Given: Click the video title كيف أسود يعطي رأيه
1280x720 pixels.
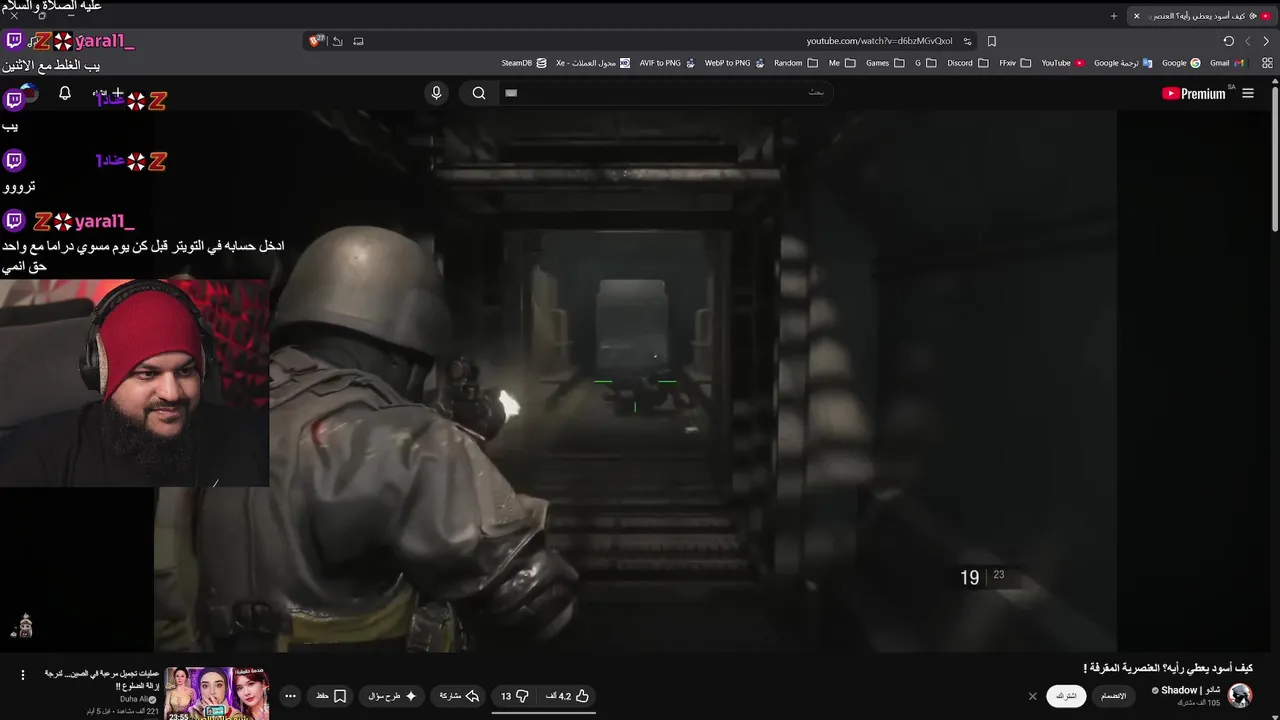Looking at the screenshot, I should pos(1168,668).
